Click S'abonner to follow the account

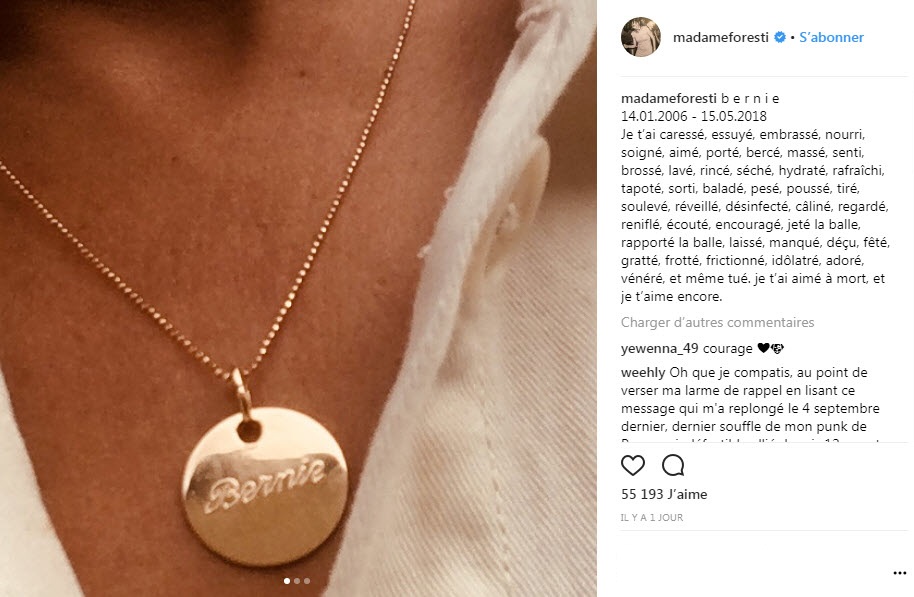coord(831,37)
